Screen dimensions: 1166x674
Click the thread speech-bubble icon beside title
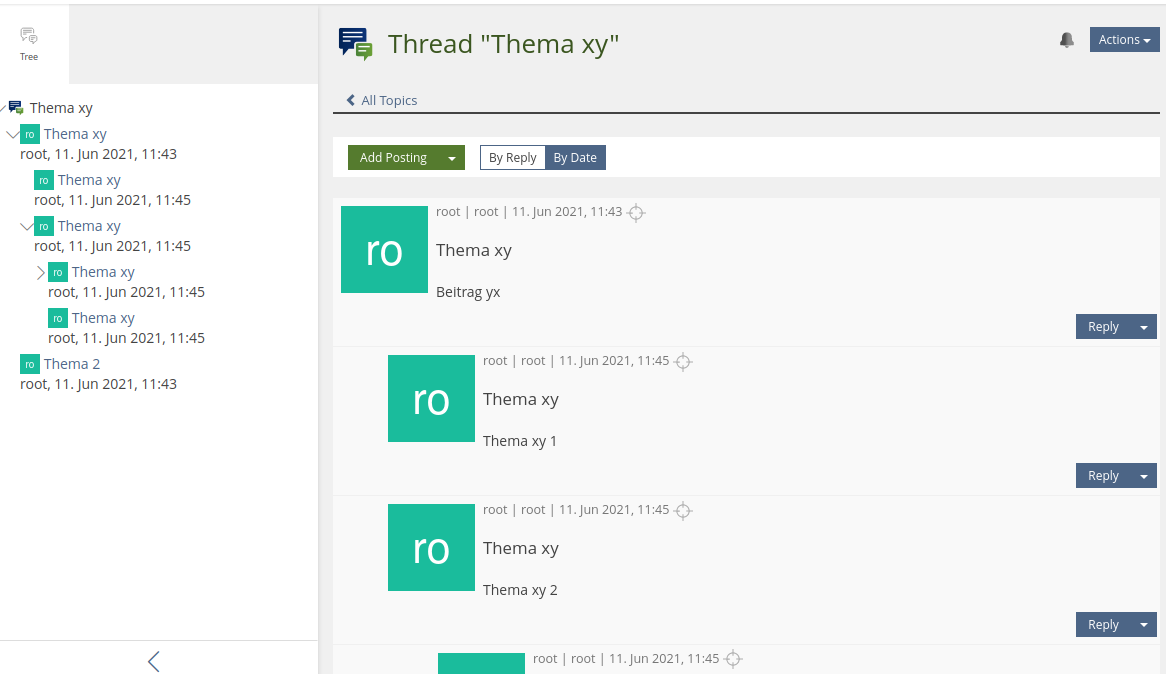[x=355, y=44]
